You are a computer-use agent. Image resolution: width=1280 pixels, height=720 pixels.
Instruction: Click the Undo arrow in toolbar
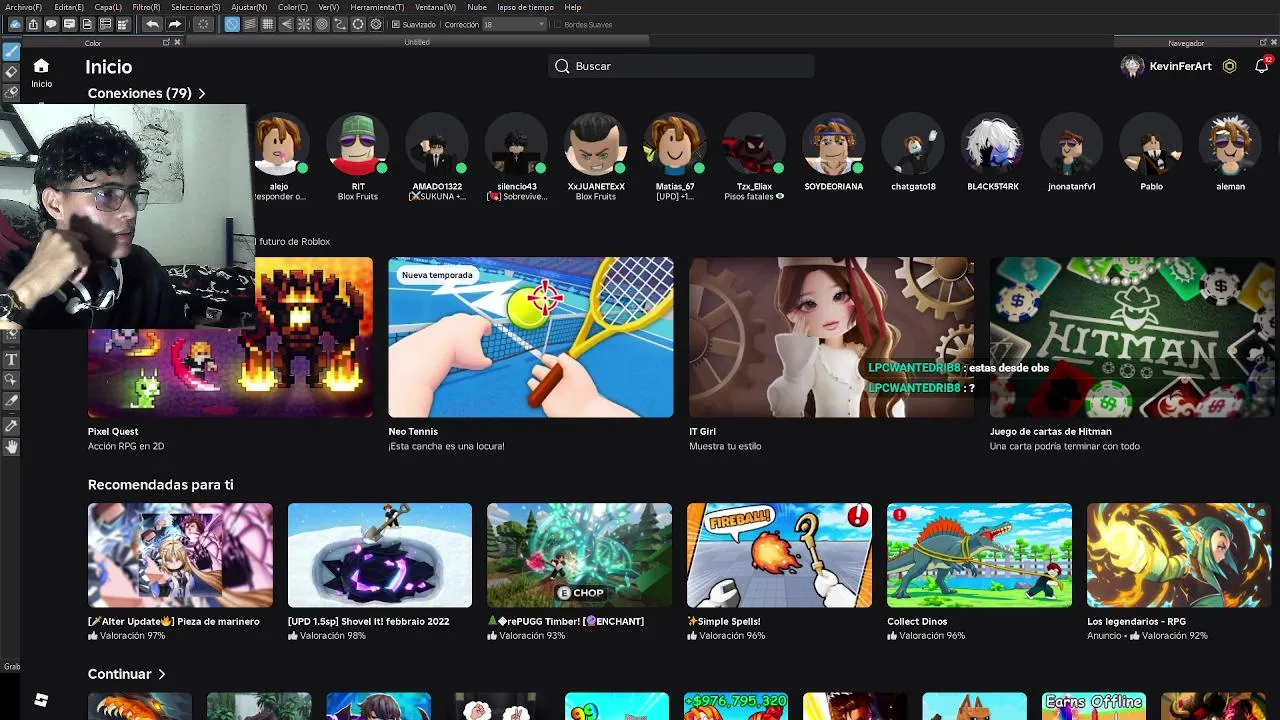(152, 24)
